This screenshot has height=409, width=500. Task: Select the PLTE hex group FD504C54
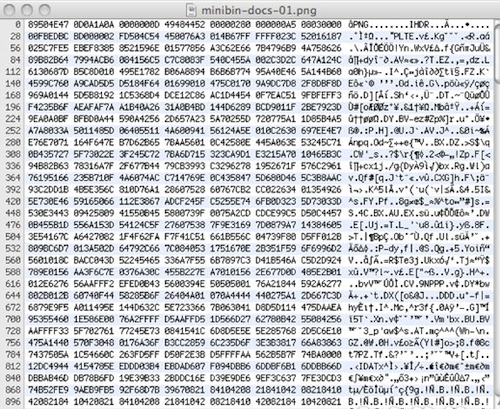139,36
